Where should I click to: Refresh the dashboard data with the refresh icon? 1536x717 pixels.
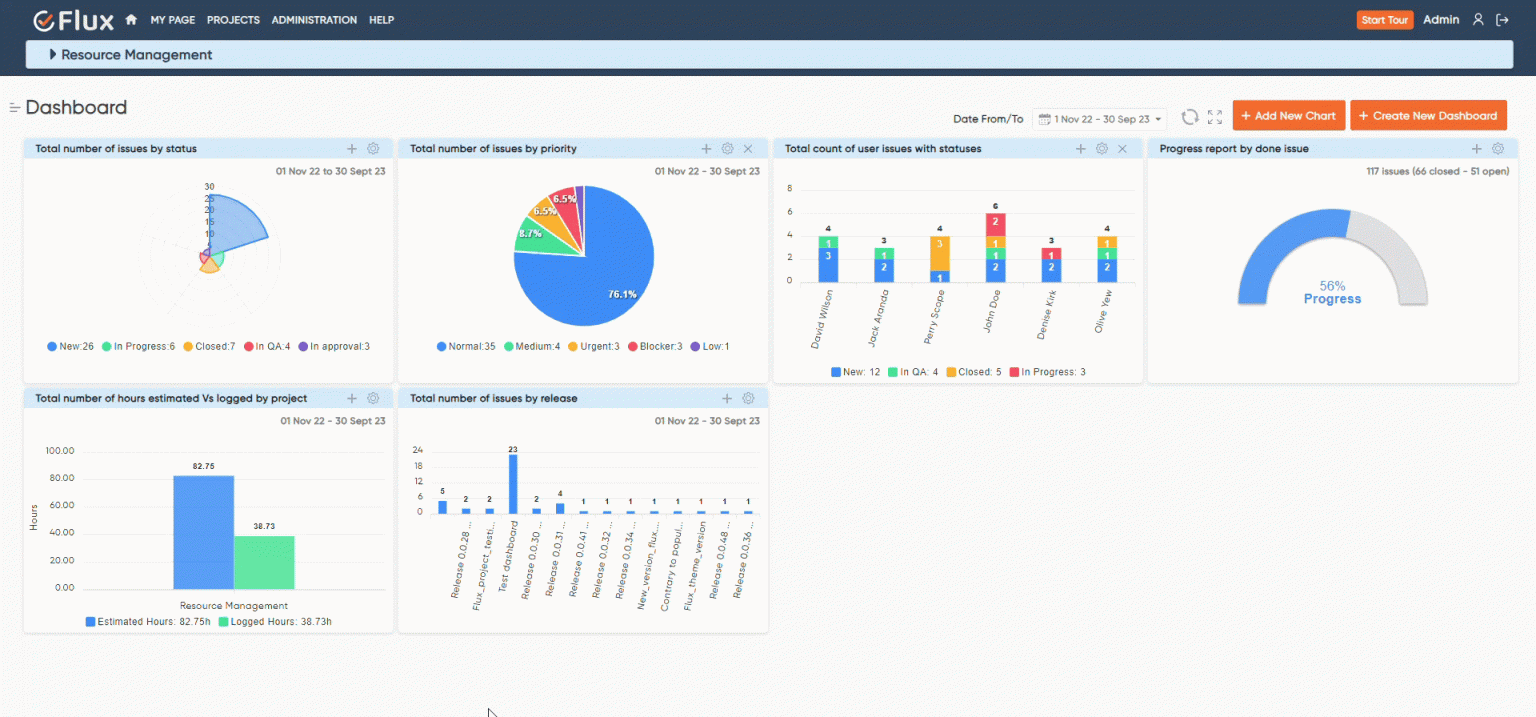1189,115
